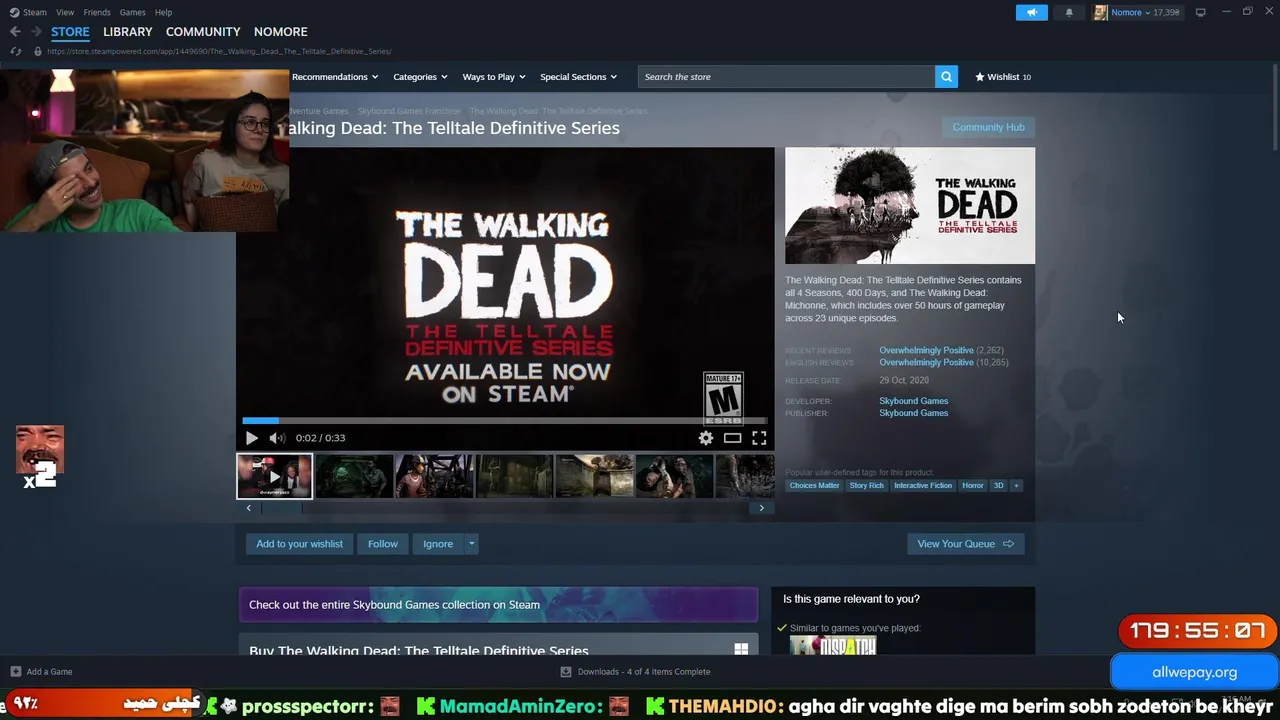Image resolution: width=1280 pixels, height=720 pixels.
Task: Open the View menu
Action: tap(65, 12)
